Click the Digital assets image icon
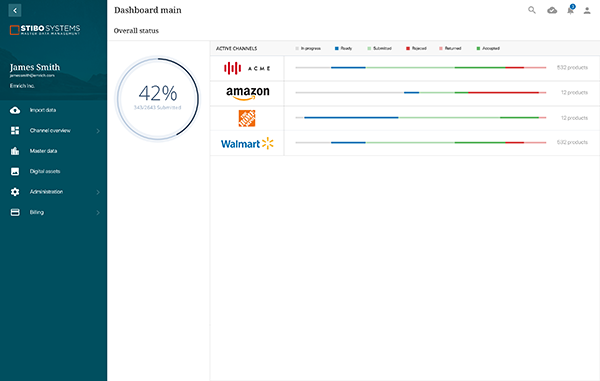 (x=15, y=171)
